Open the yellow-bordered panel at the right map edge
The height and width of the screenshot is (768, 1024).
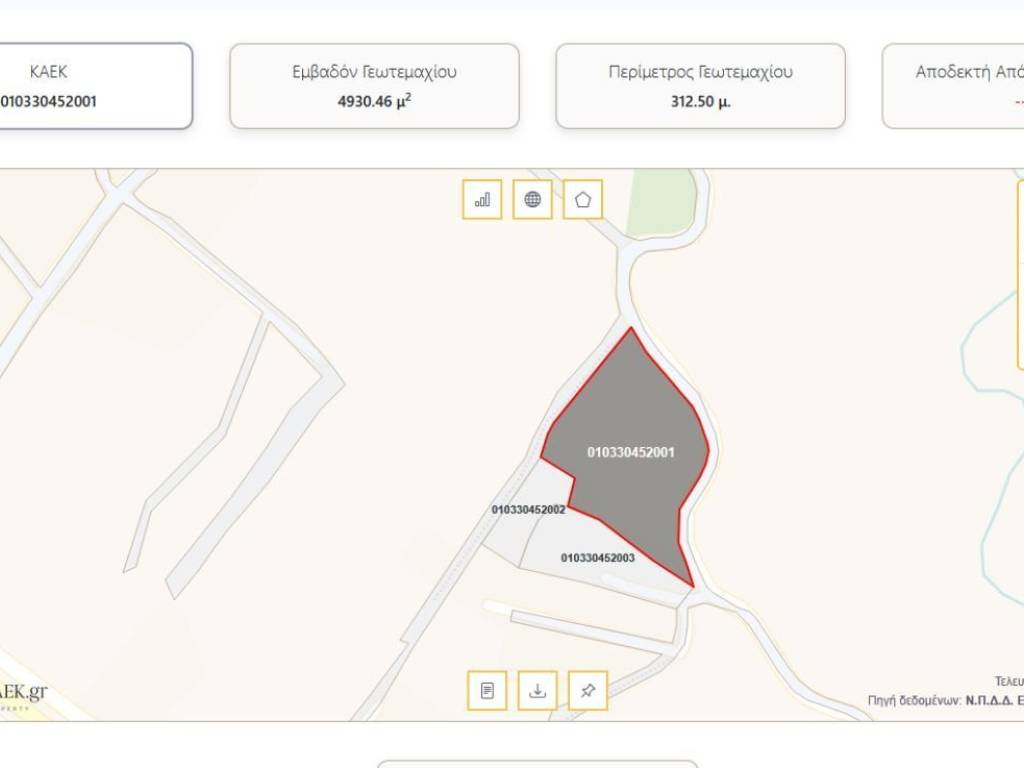tap(1020, 274)
